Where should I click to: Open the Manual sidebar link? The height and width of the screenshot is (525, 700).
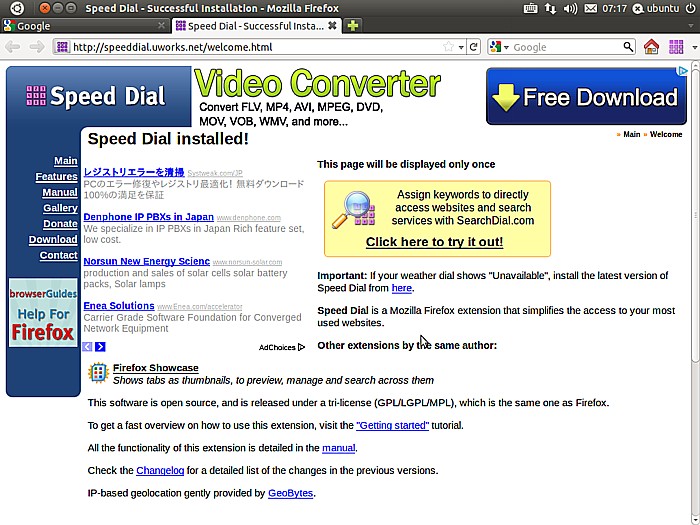click(60, 192)
